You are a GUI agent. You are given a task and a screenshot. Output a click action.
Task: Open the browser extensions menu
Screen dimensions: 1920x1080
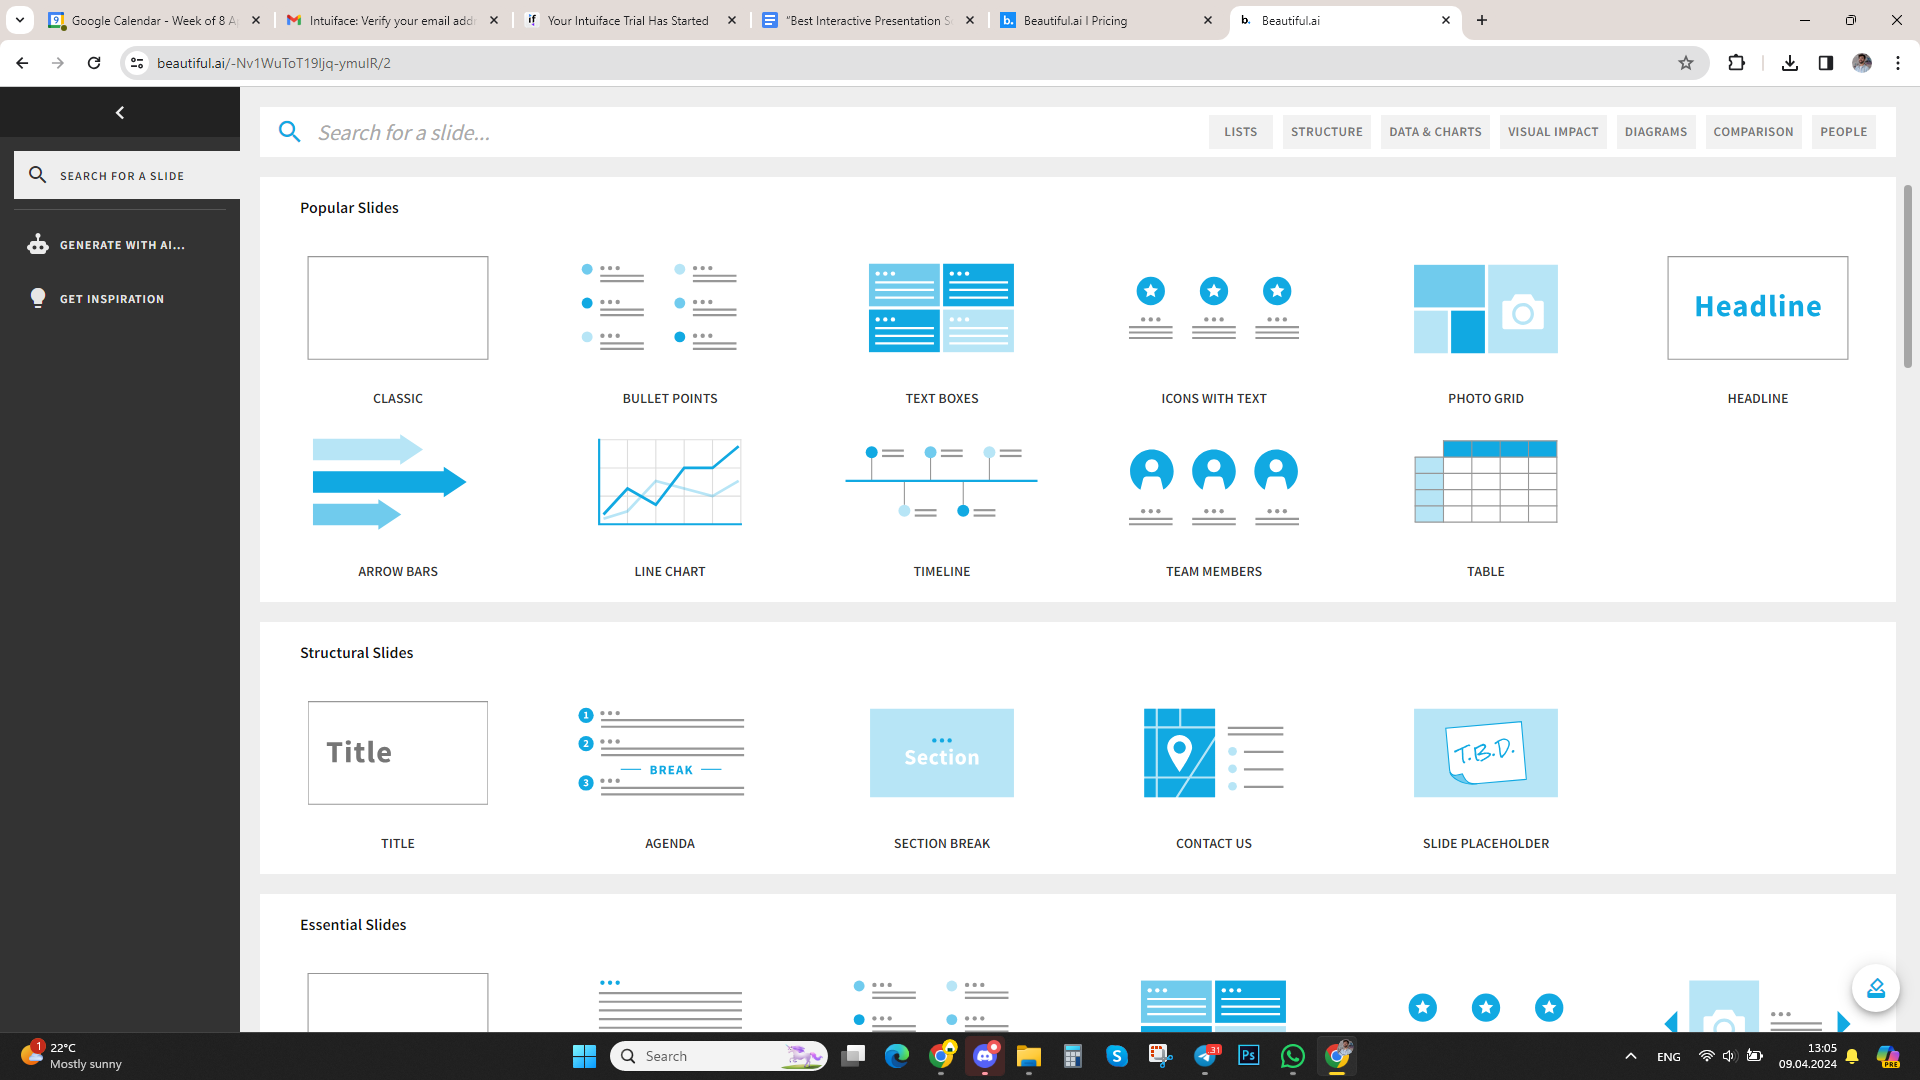(1736, 63)
